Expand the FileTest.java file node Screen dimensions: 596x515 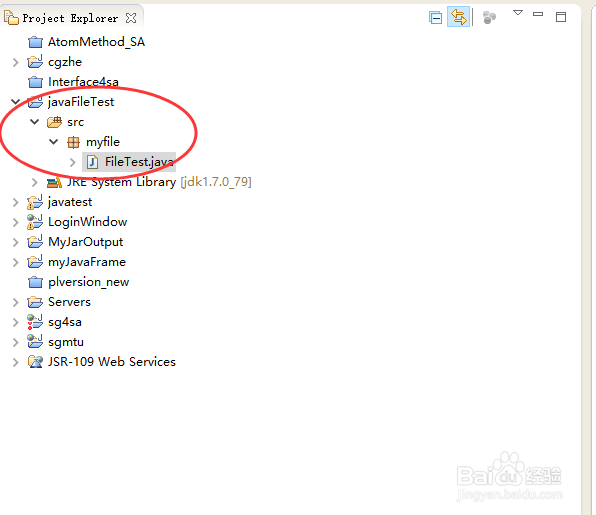[x=73, y=162]
